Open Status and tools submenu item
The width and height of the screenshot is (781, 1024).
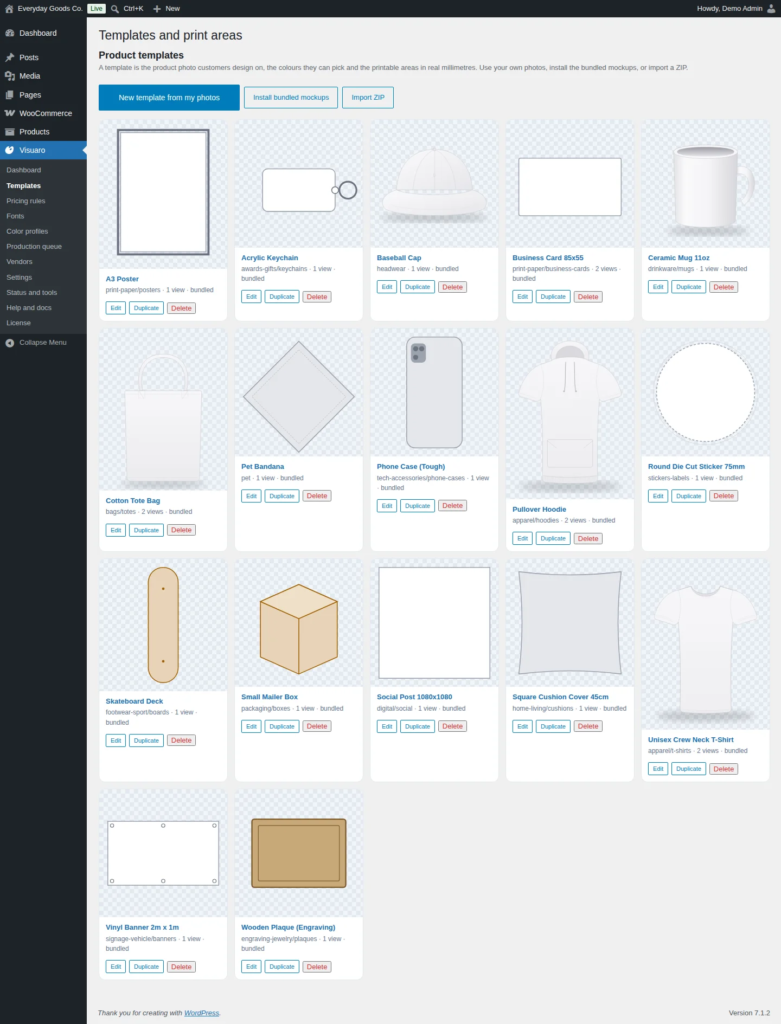(x=31, y=293)
